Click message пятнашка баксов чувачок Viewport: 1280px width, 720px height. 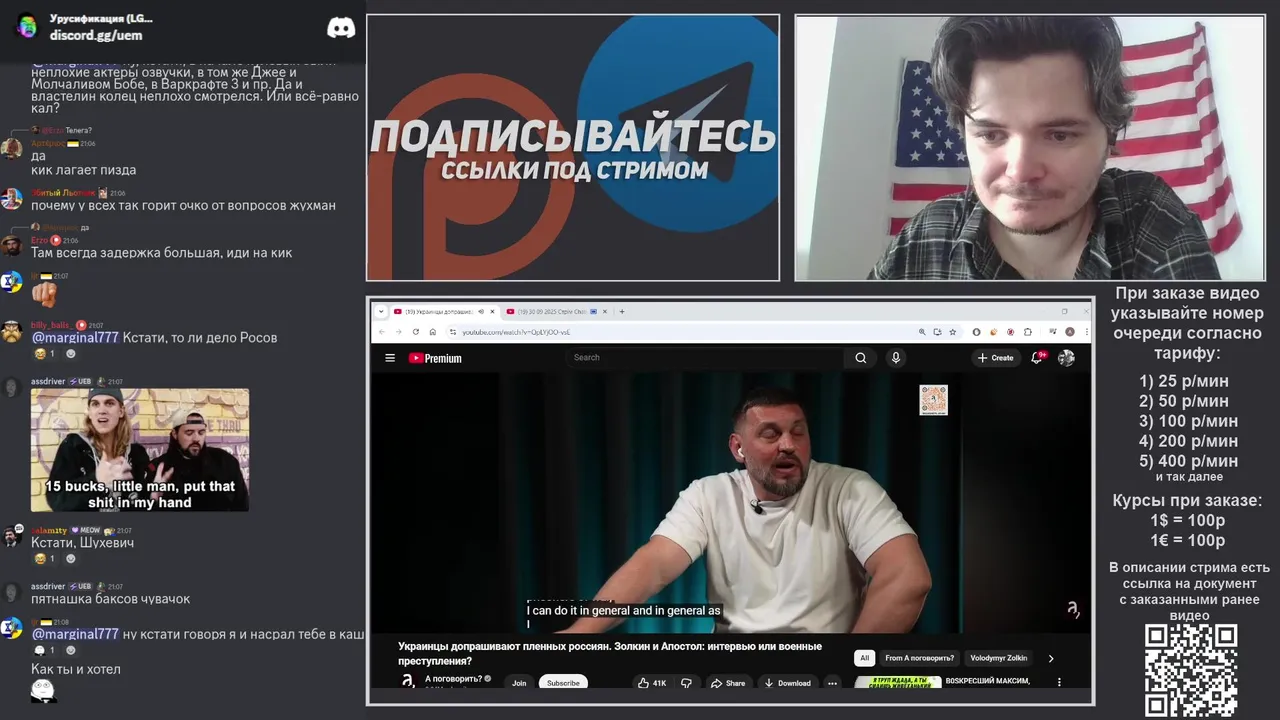(x=110, y=599)
